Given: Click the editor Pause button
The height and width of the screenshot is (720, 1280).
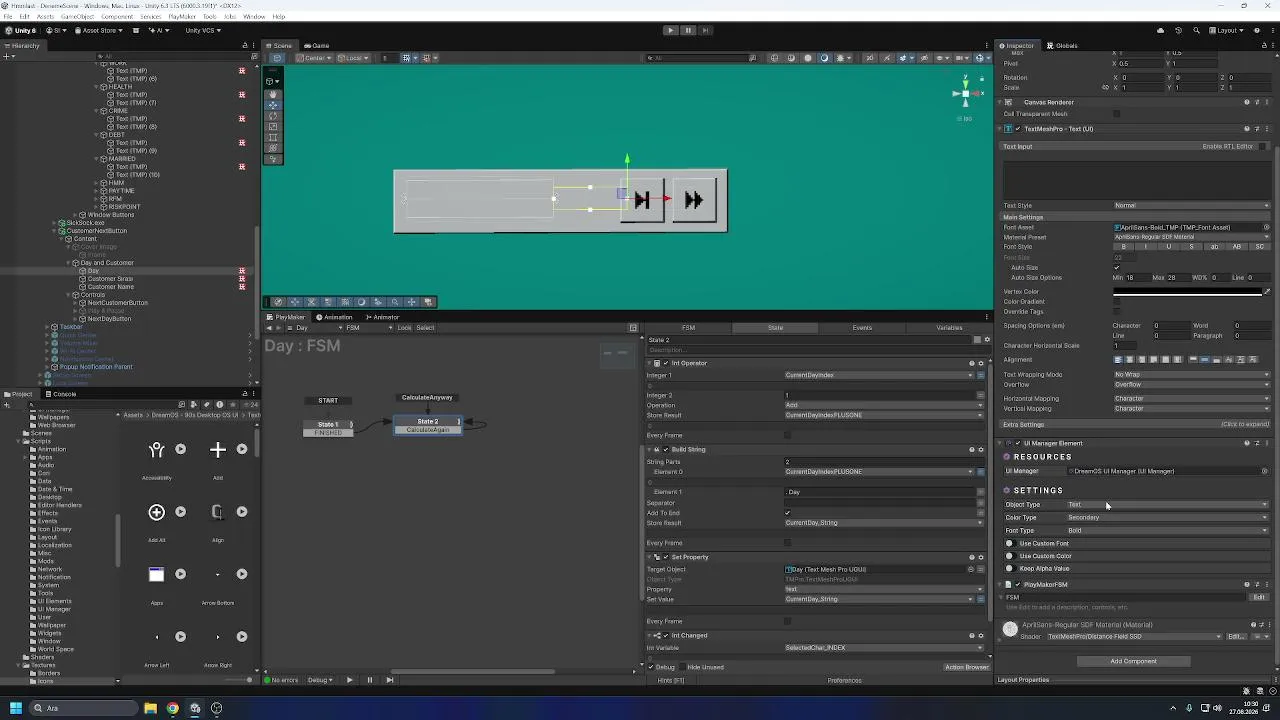Looking at the screenshot, I should point(687,30).
